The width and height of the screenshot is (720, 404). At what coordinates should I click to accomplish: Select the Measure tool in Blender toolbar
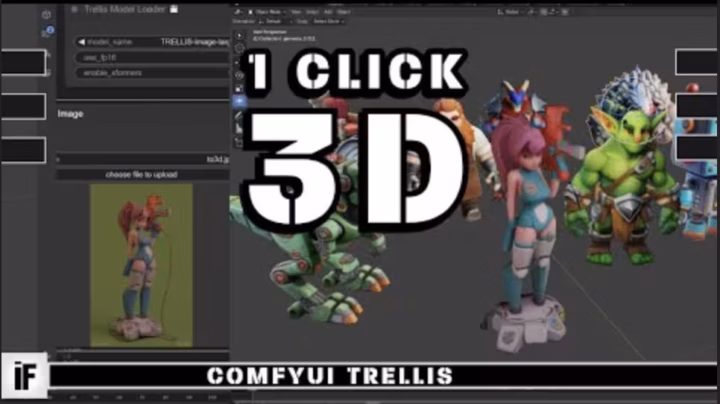239,129
